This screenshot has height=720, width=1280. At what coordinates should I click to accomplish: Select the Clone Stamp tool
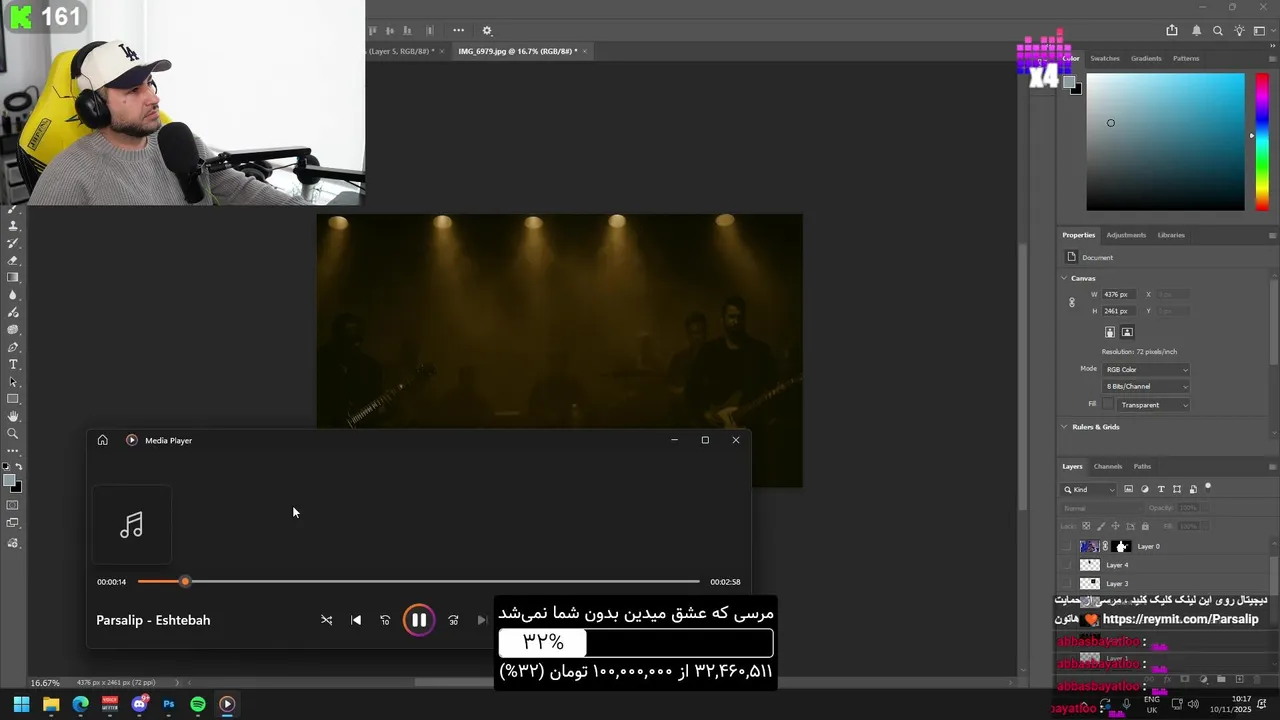[x=13, y=226]
